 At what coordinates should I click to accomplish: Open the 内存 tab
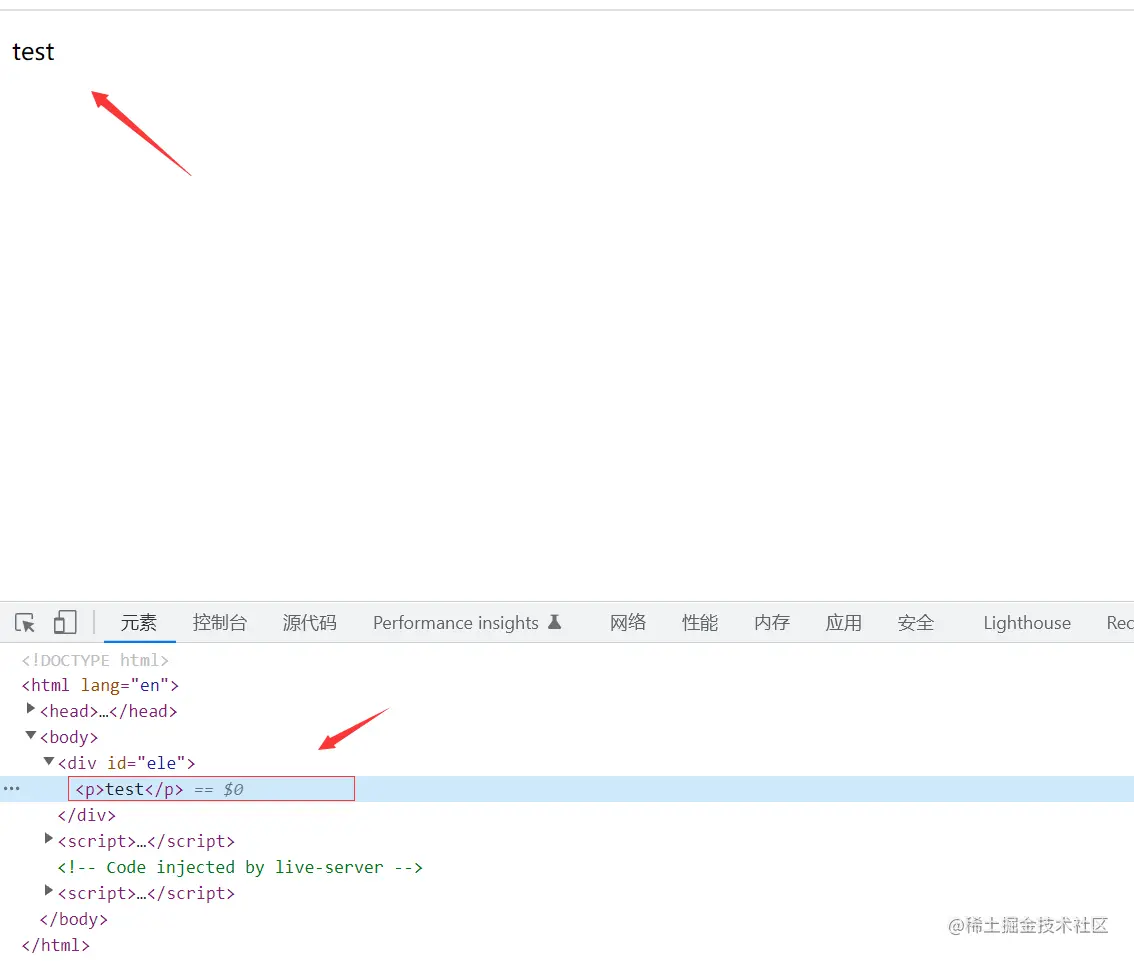(x=772, y=623)
